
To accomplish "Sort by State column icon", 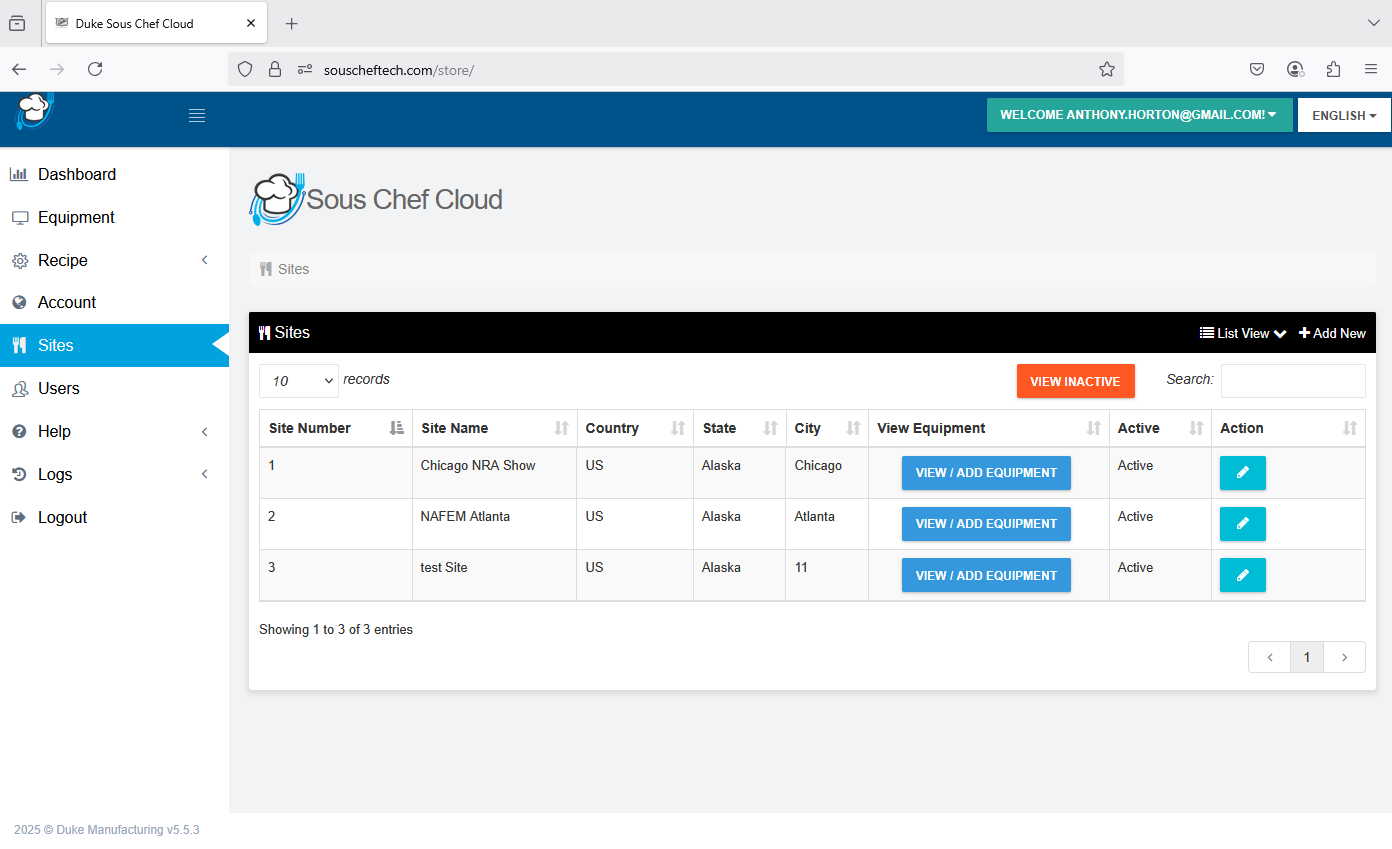I will pyautogui.click(x=770, y=428).
